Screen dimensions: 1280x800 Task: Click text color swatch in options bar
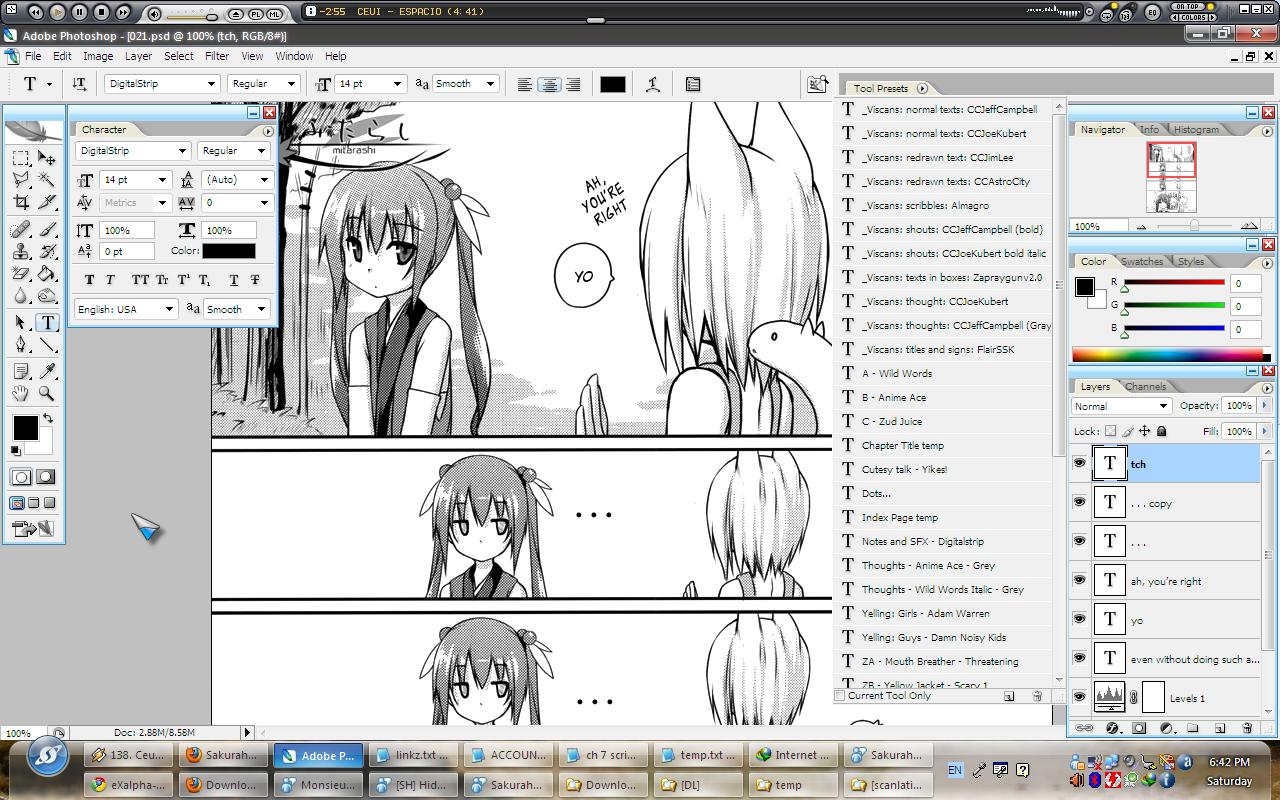click(613, 84)
